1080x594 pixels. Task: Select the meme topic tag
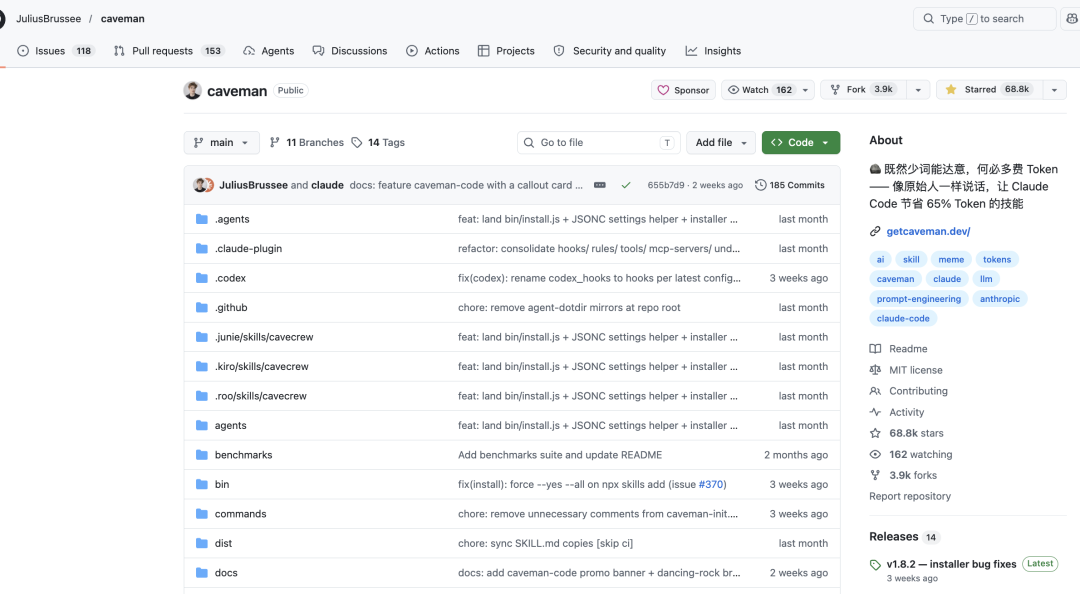click(951, 260)
